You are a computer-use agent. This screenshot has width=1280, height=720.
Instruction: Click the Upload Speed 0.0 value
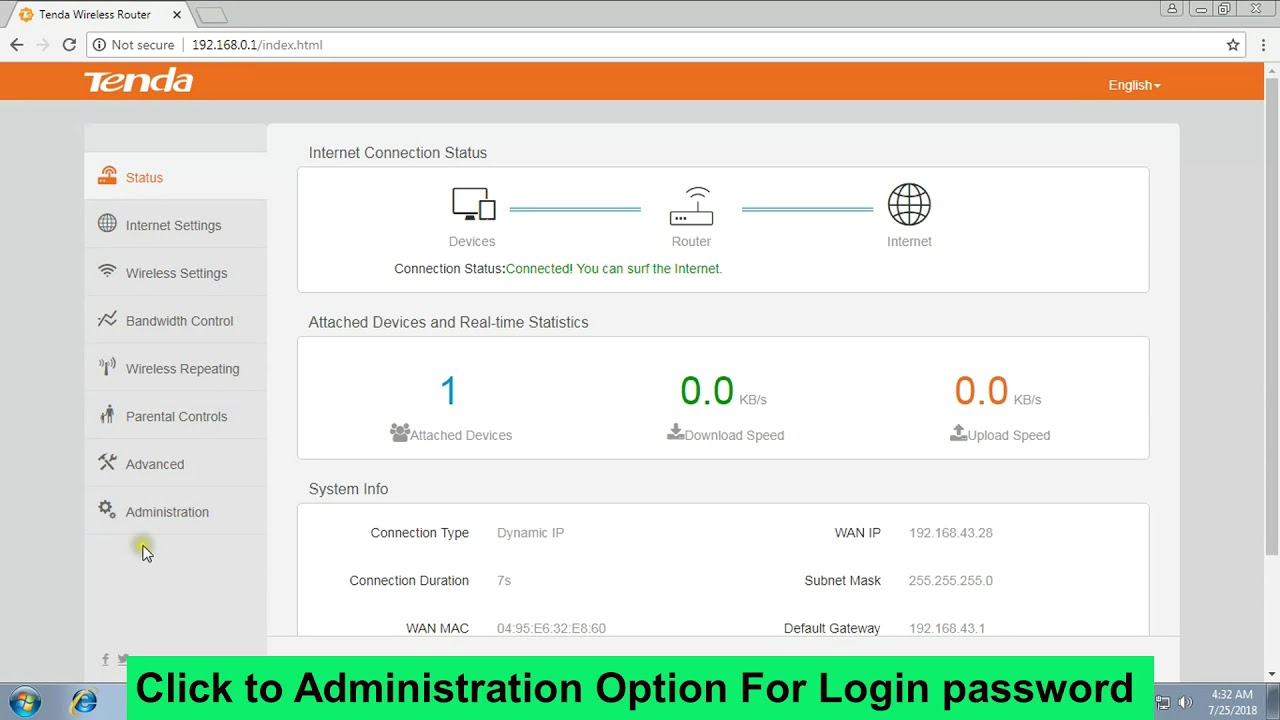click(981, 391)
